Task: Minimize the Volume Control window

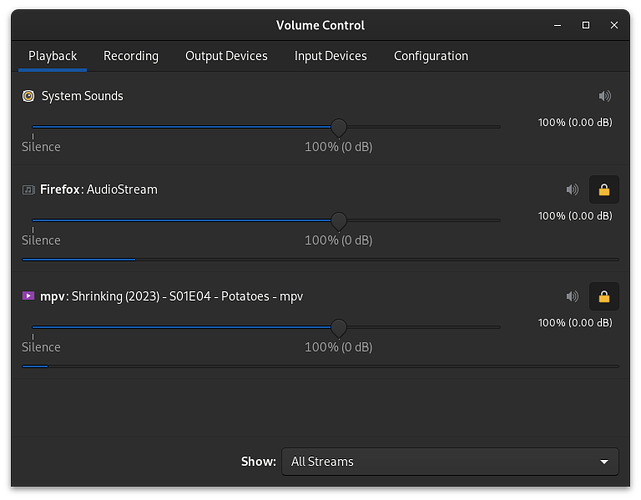Action: tap(557, 25)
